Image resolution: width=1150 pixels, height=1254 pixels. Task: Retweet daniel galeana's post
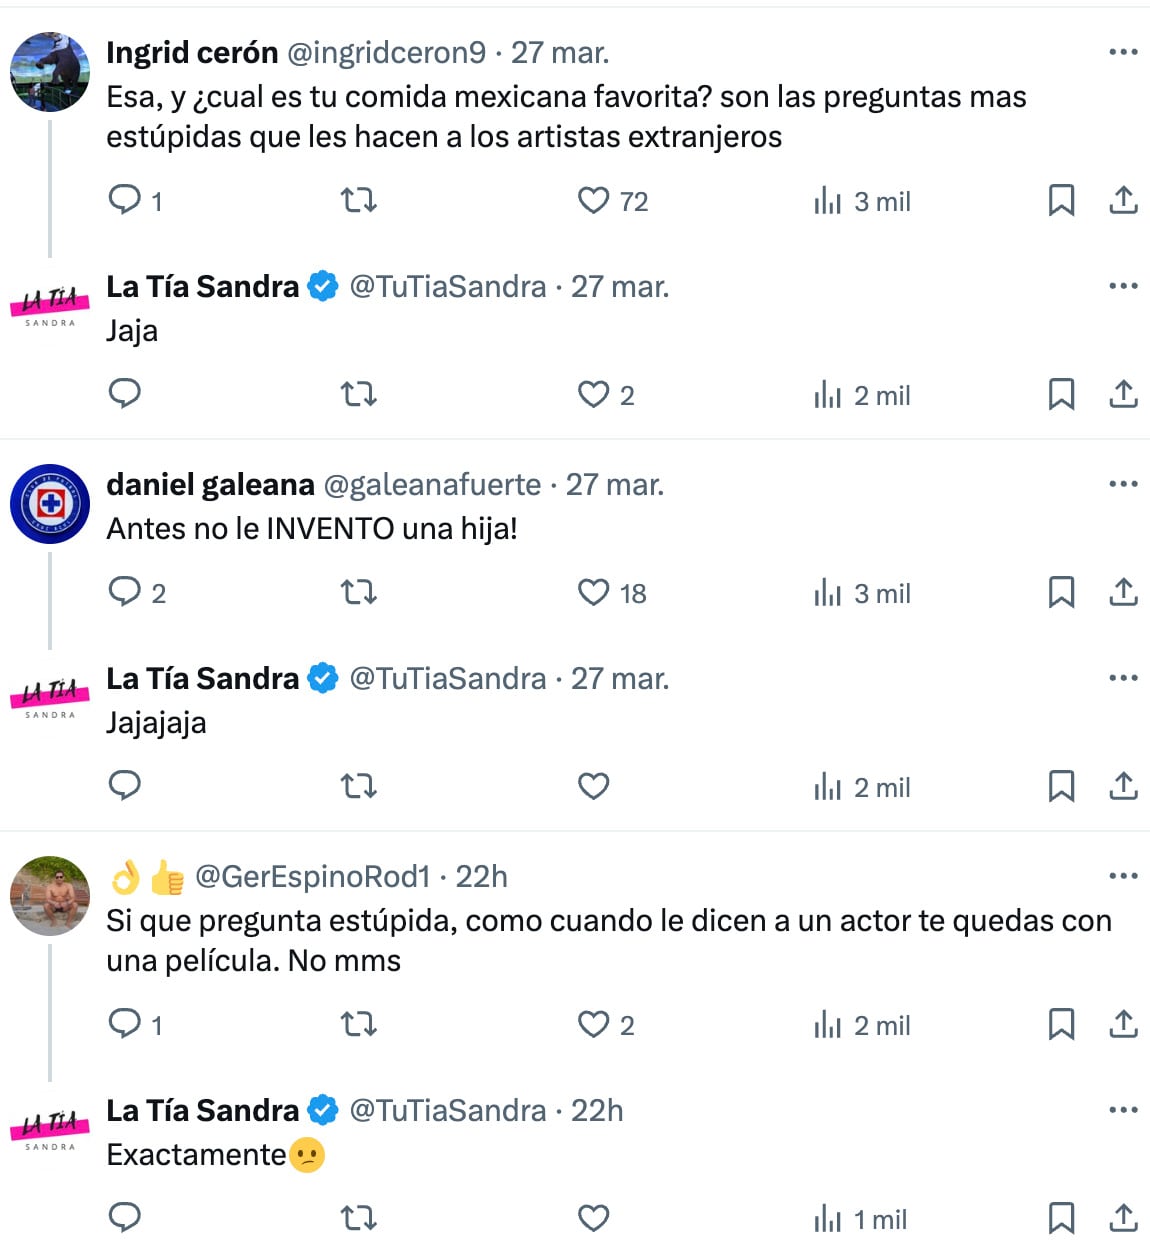[358, 592]
